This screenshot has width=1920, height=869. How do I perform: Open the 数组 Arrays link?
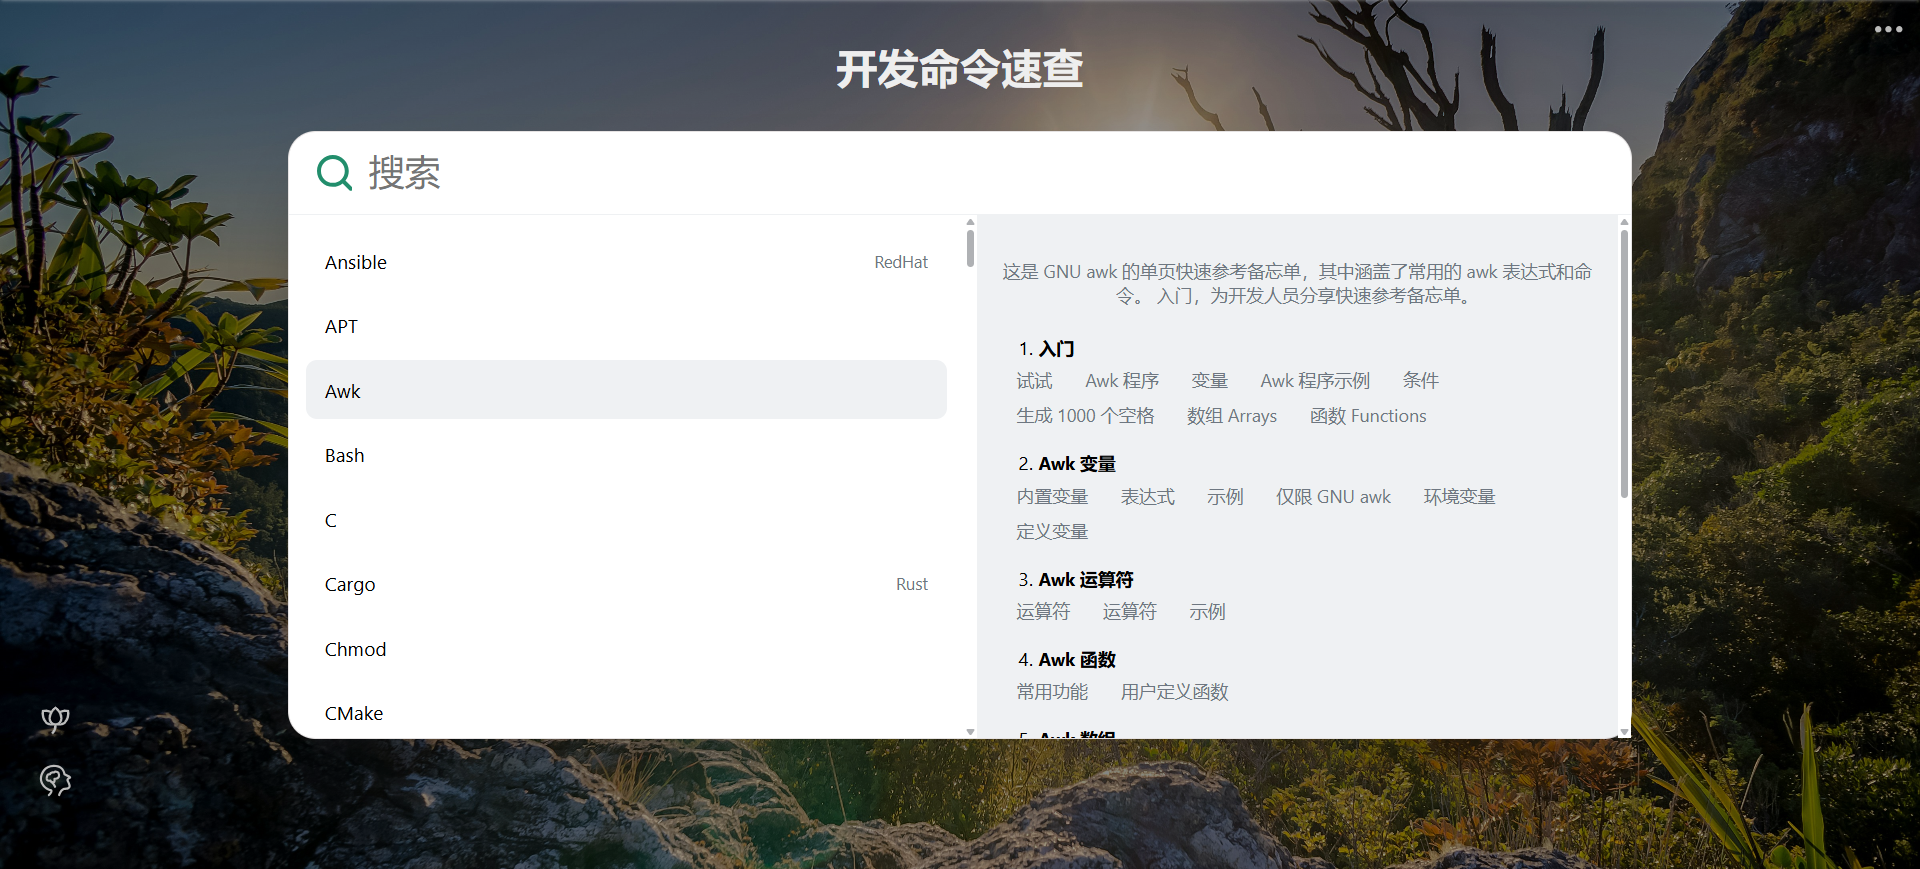pyautogui.click(x=1232, y=416)
